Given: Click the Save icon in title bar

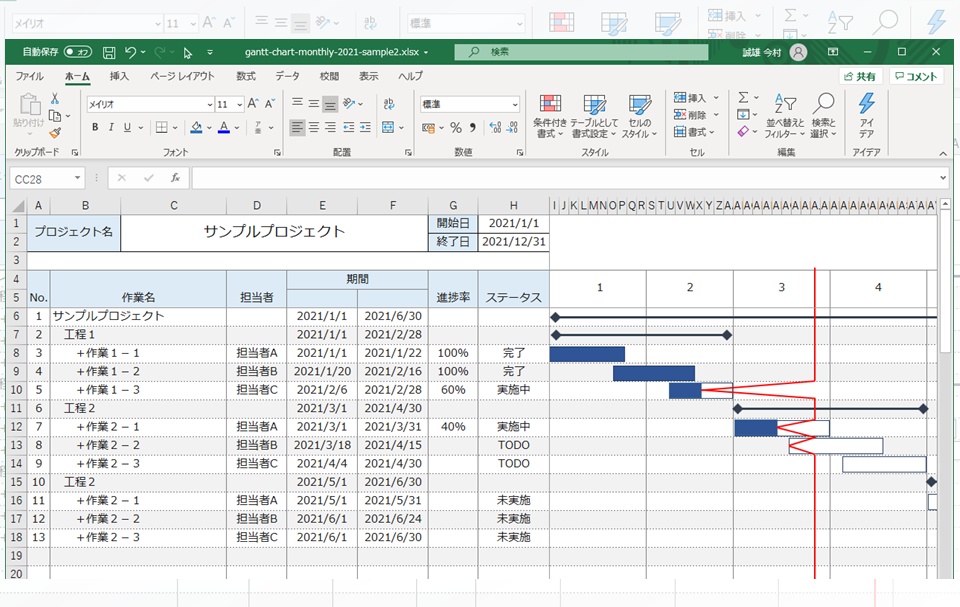Looking at the screenshot, I should tap(109, 53).
